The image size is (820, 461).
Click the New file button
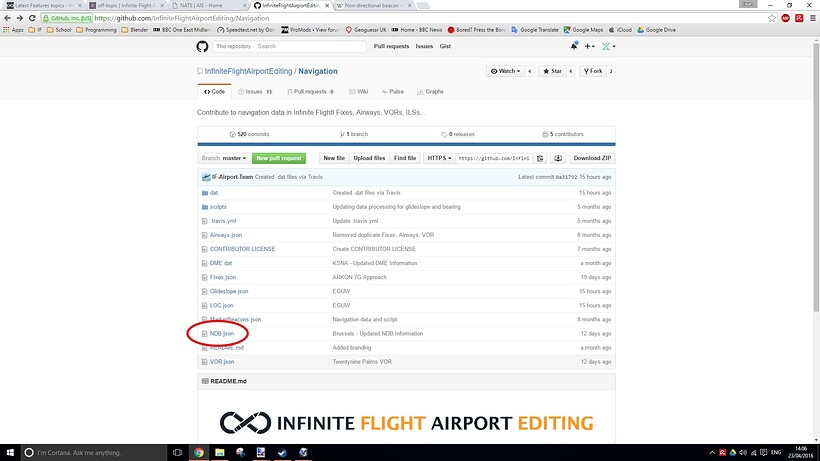(x=334, y=158)
